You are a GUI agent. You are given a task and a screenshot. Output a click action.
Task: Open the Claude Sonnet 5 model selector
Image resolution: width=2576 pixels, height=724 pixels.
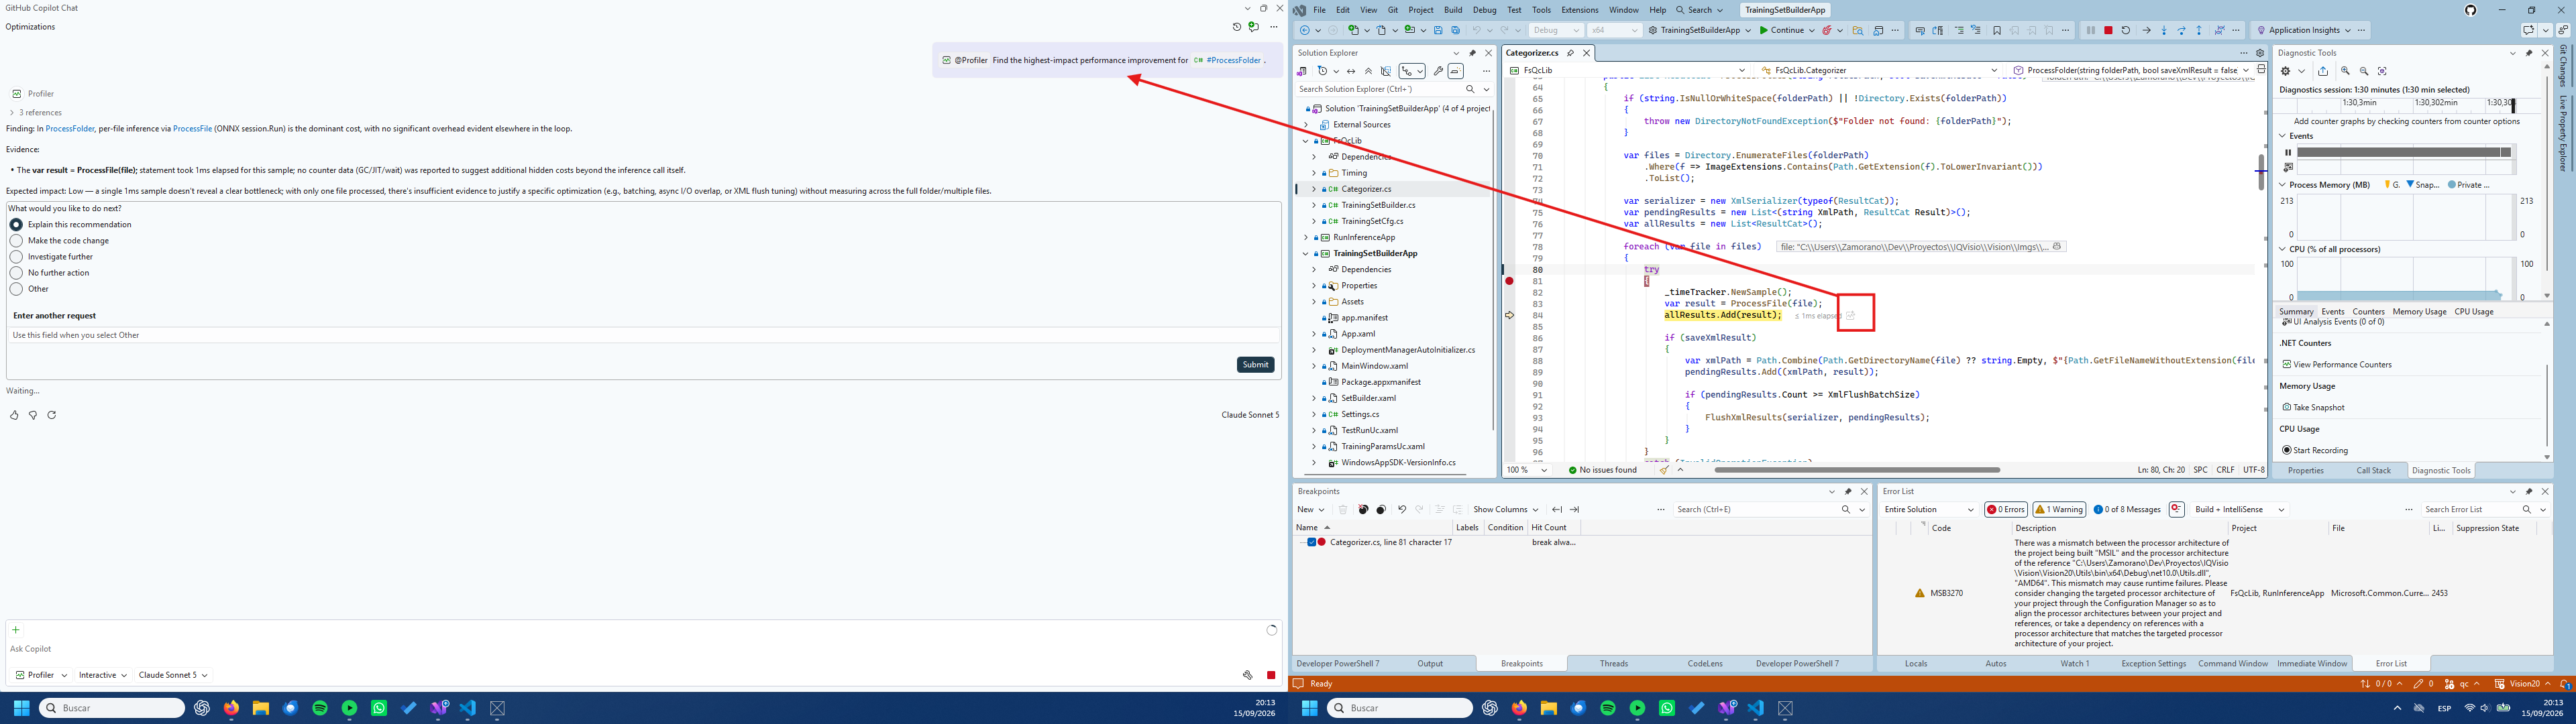point(172,675)
